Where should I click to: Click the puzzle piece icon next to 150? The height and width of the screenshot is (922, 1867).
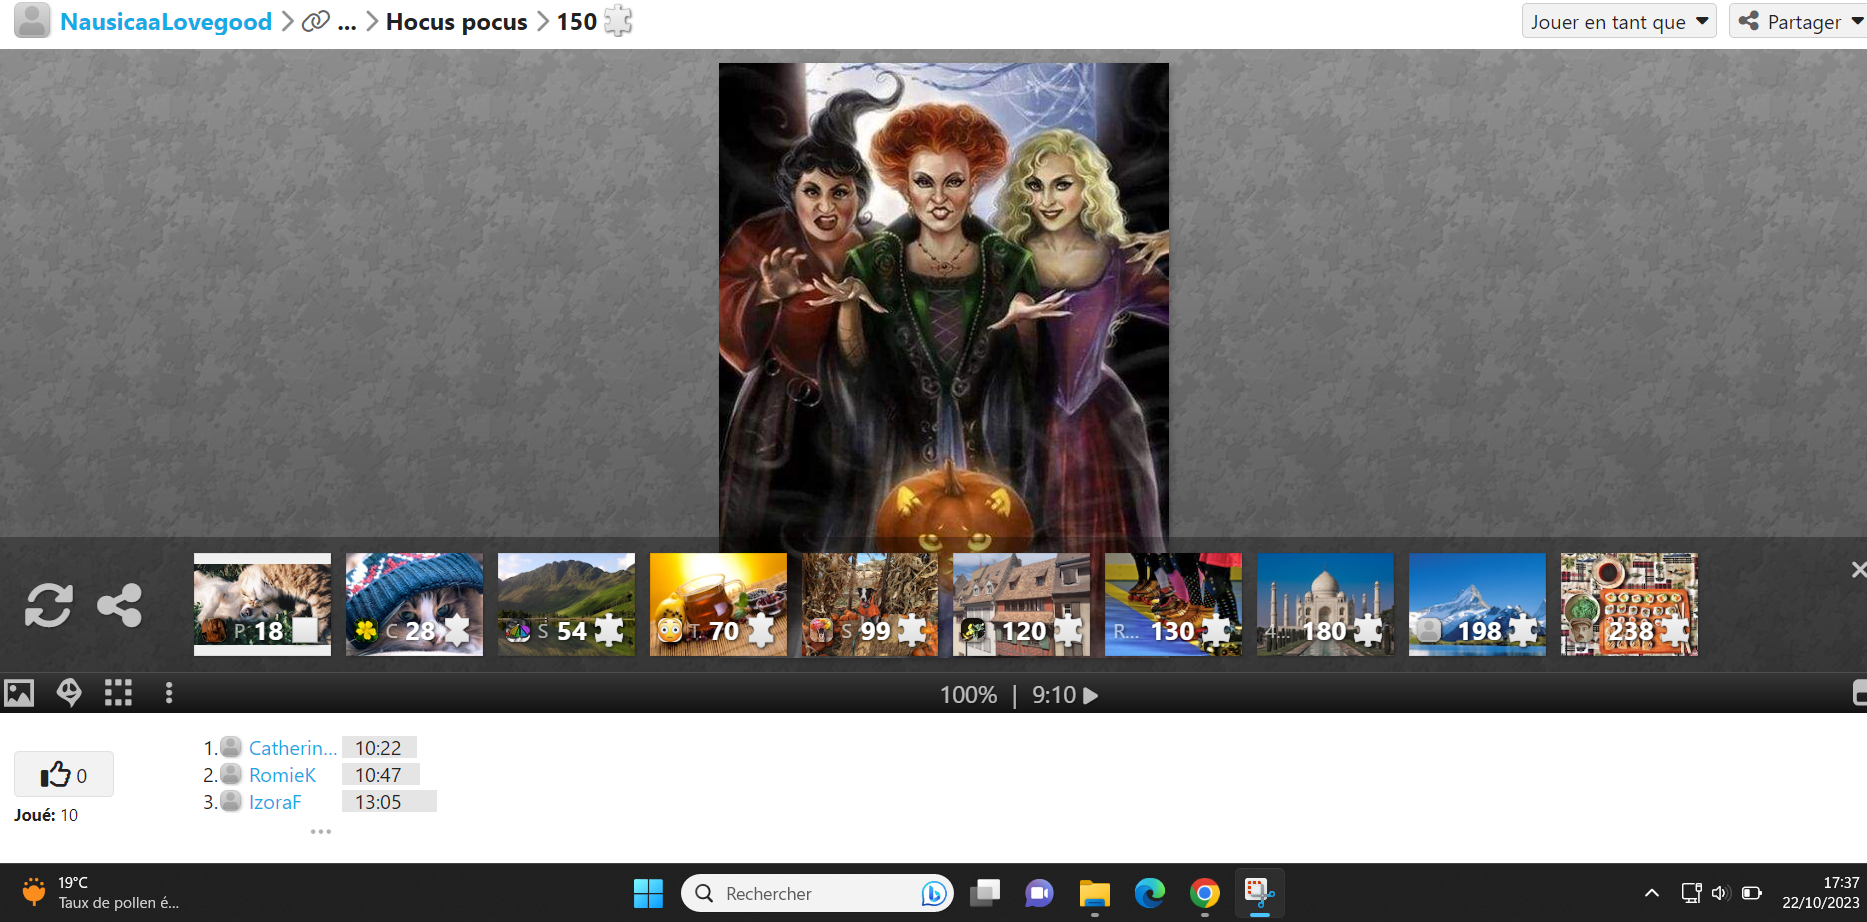(618, 21)
